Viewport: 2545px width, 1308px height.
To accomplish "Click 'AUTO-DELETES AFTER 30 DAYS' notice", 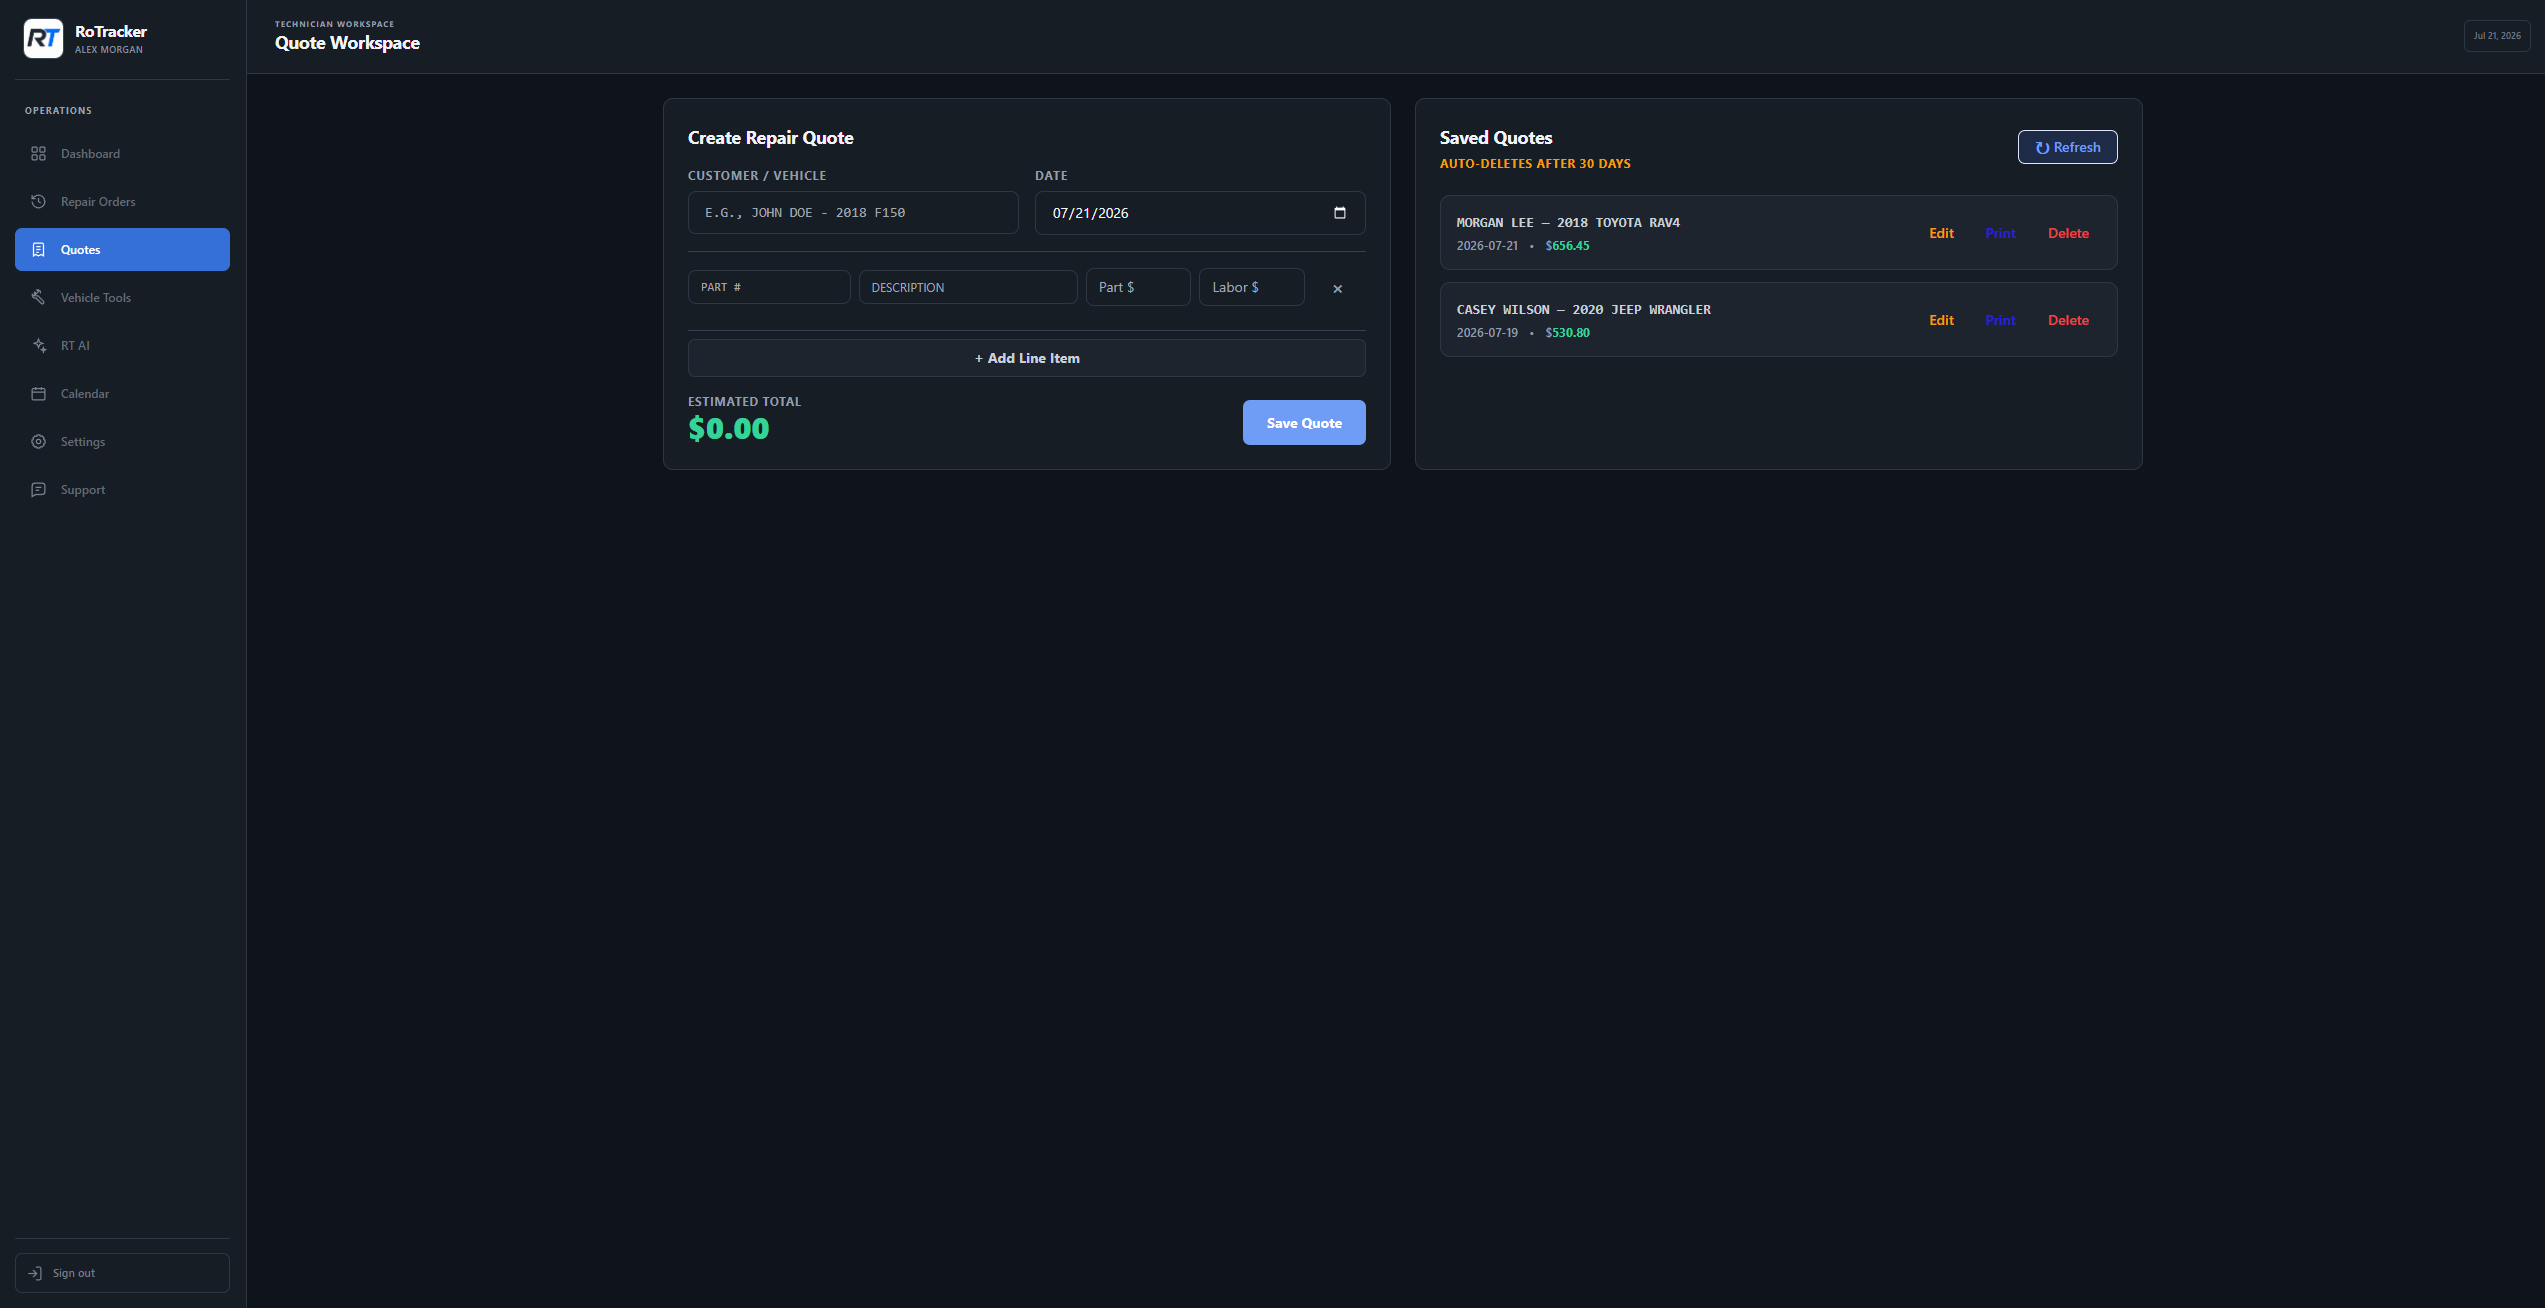I will tap(1535, 164).
